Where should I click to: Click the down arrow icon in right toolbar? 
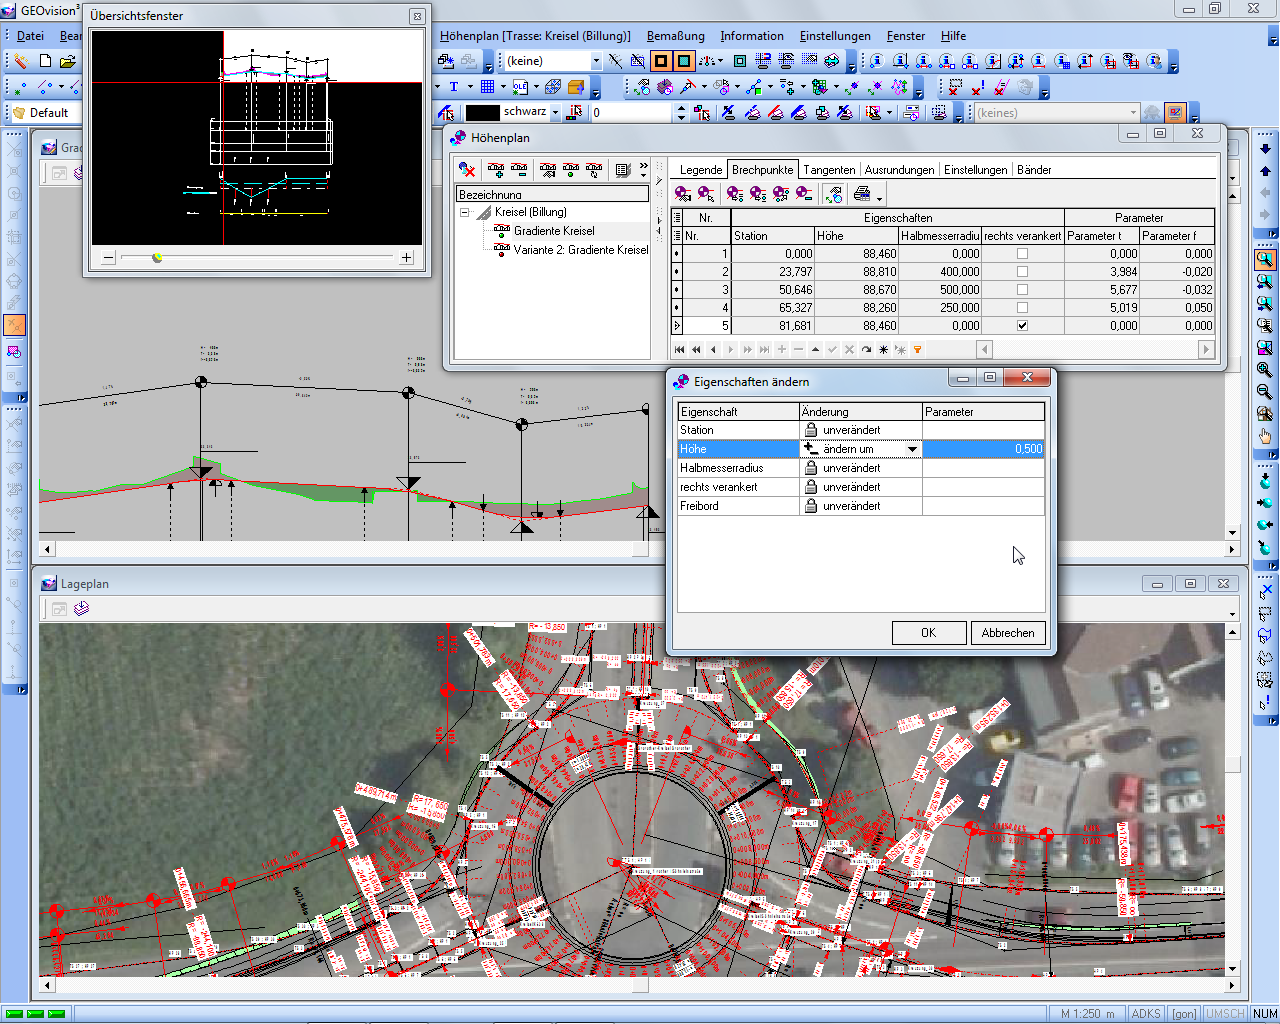pyautogui.click(x=1265, y=149)
